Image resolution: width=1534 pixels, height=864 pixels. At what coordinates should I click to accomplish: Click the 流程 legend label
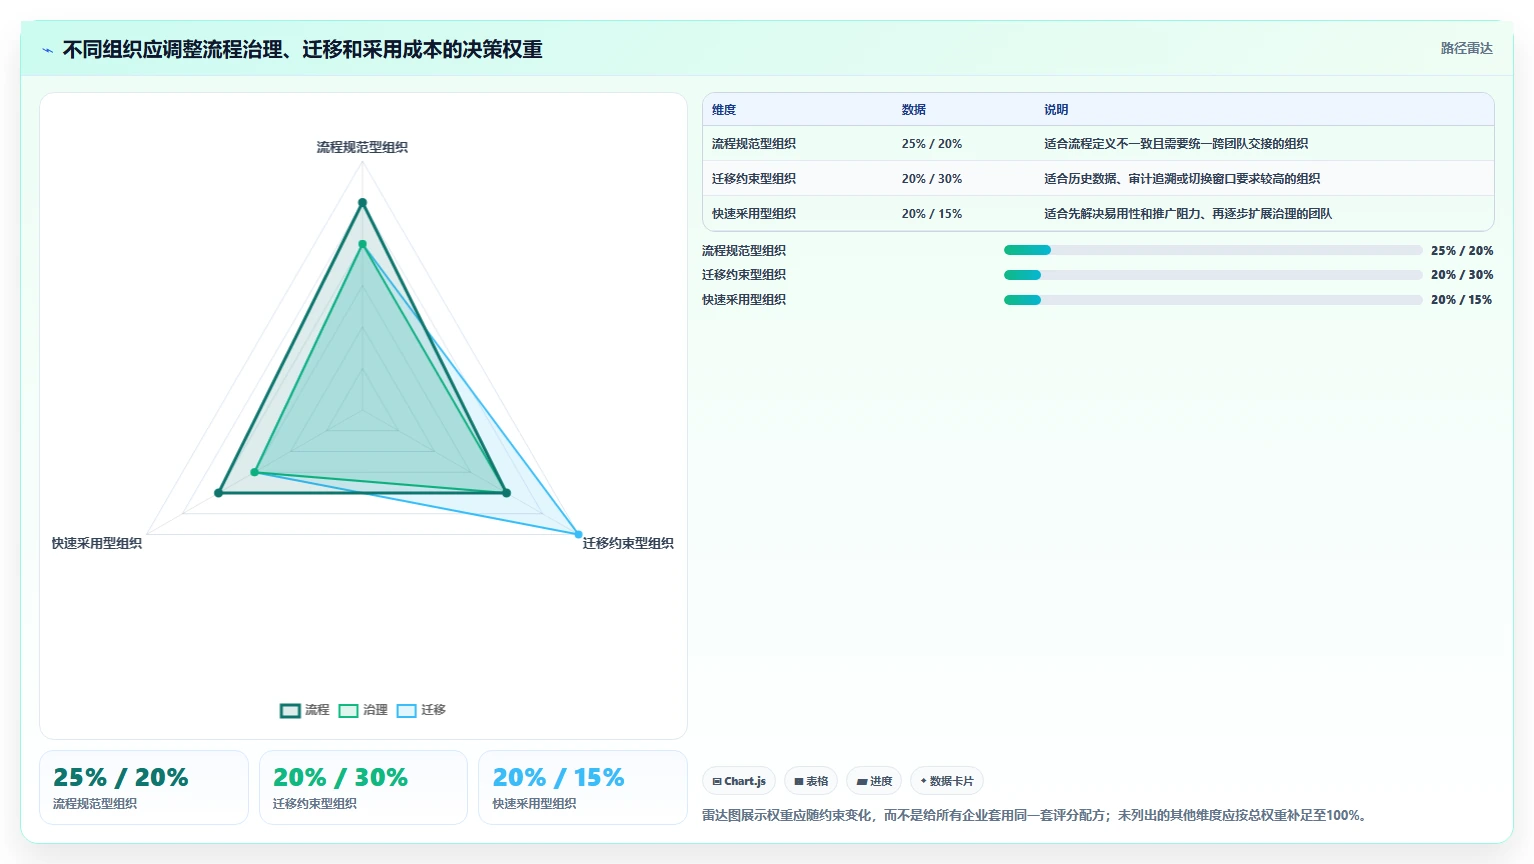coord(317,710)
